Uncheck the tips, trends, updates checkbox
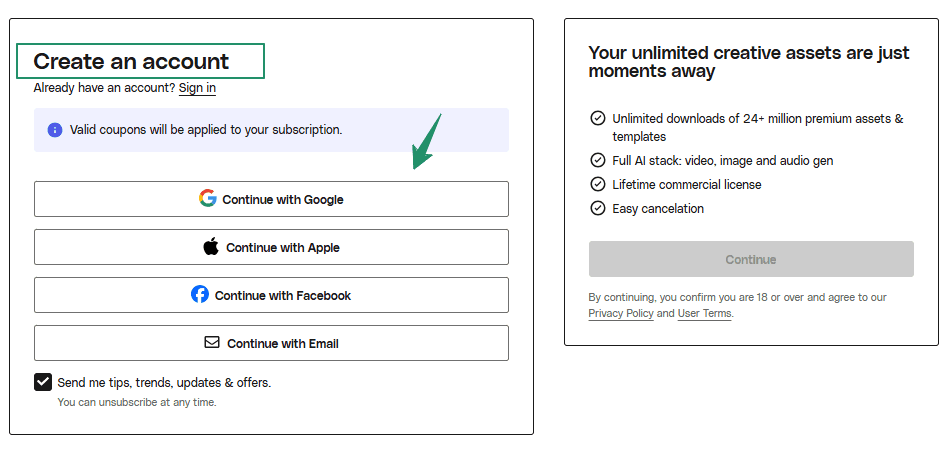Image resolution: width=948 pixels, height=449 pixels. [x=43, y=382]
